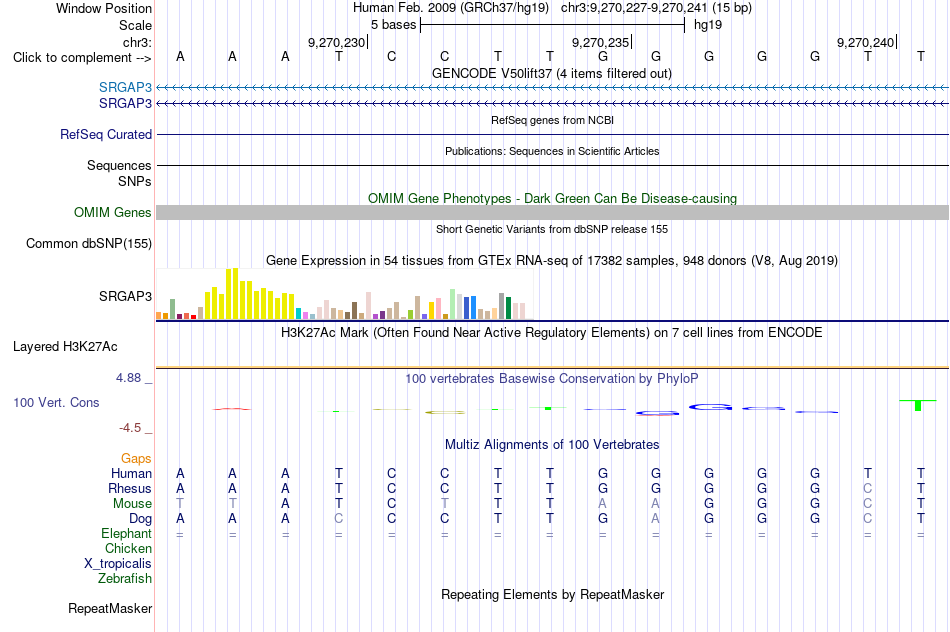Image resolution: width=950 pixels, height=632 pixels.
Task: Open 'RefSeq genes from NCBI' track title
Action: (x=553, y=121)
